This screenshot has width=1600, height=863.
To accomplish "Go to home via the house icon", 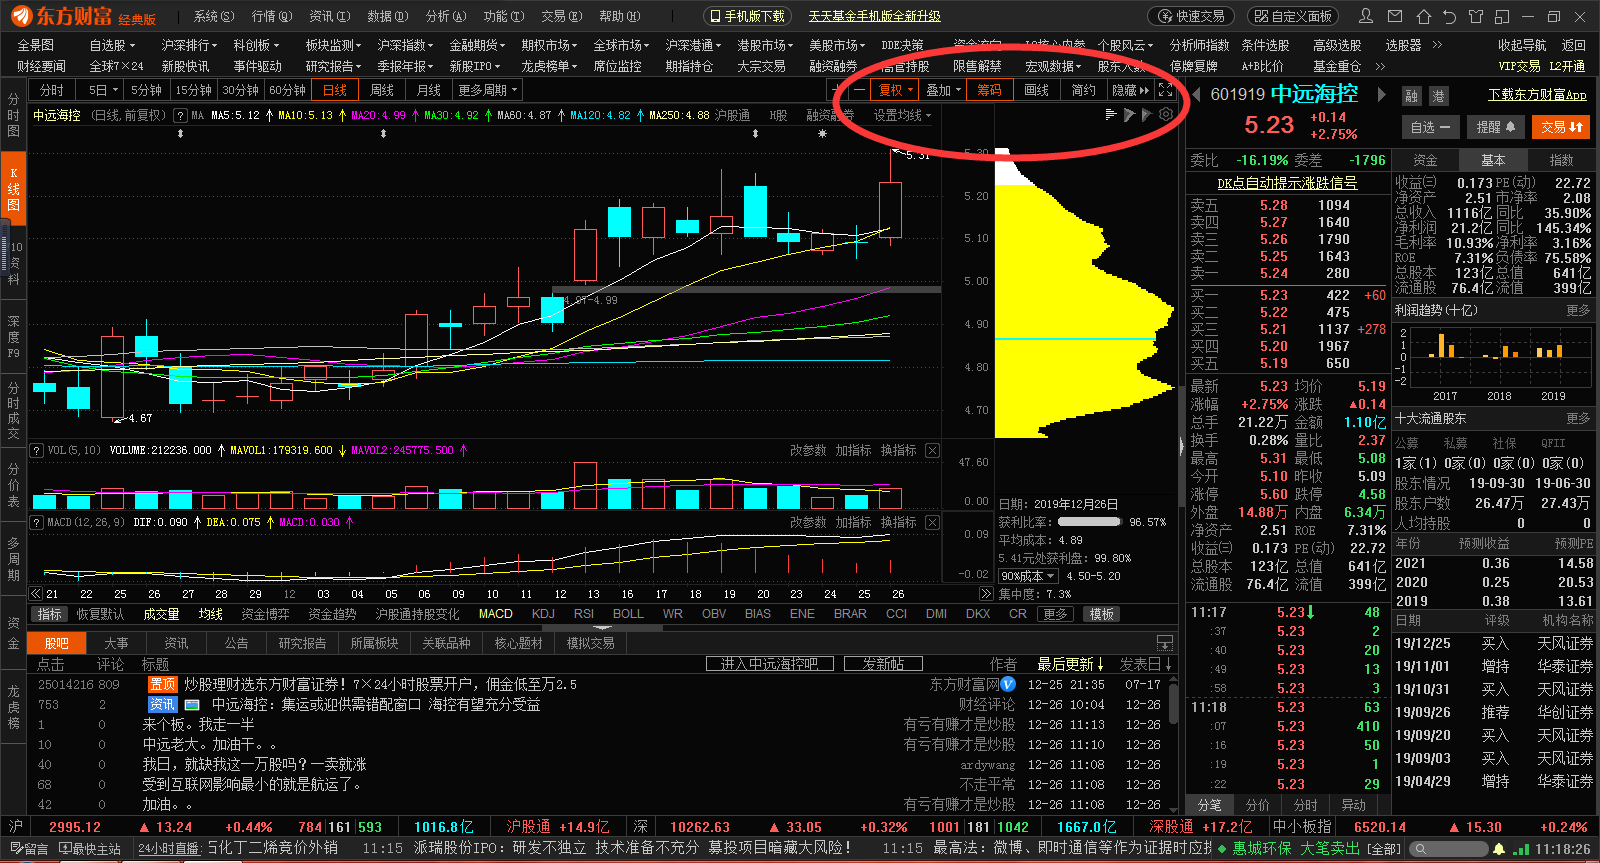I will click(1423, 17).
